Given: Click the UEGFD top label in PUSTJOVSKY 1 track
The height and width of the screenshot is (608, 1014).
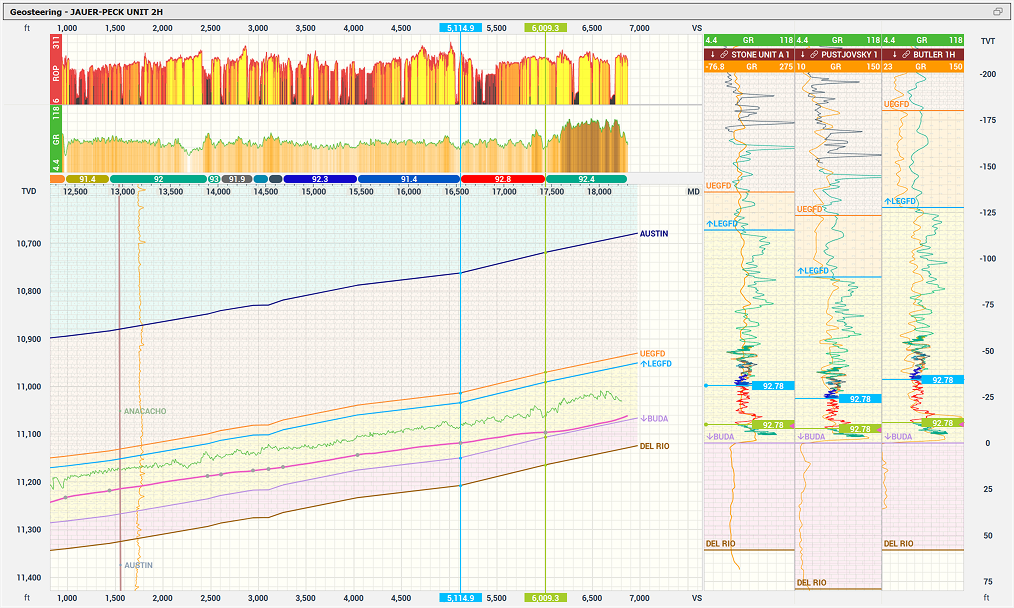Looking at the screenshot, I should (x=810, y=209).
